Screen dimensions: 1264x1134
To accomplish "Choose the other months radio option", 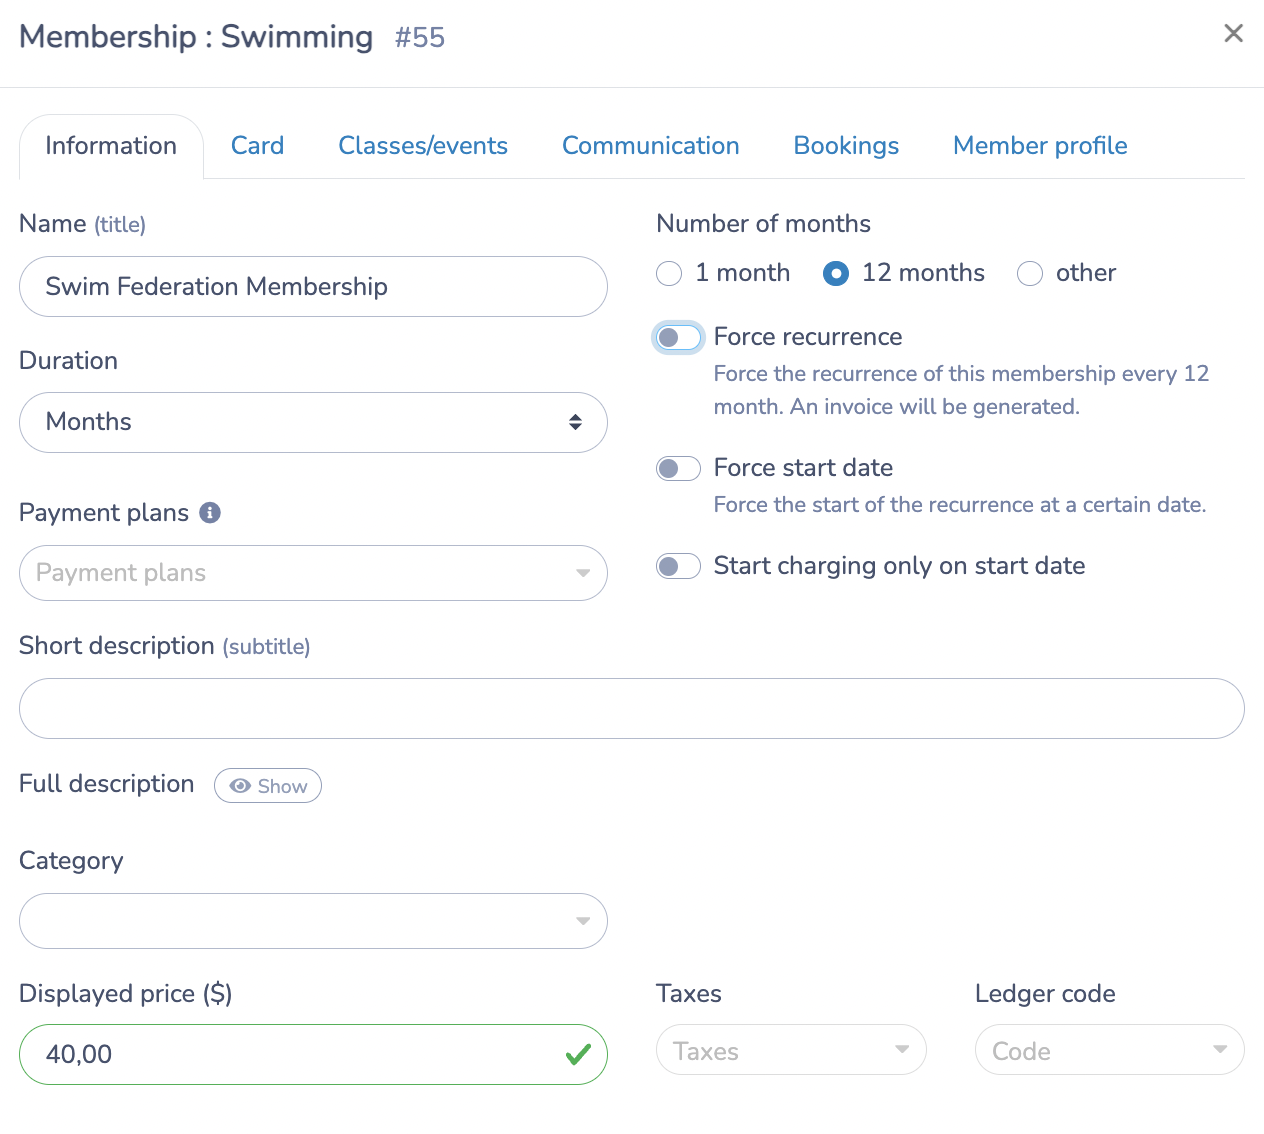I will click(1030, 273).
